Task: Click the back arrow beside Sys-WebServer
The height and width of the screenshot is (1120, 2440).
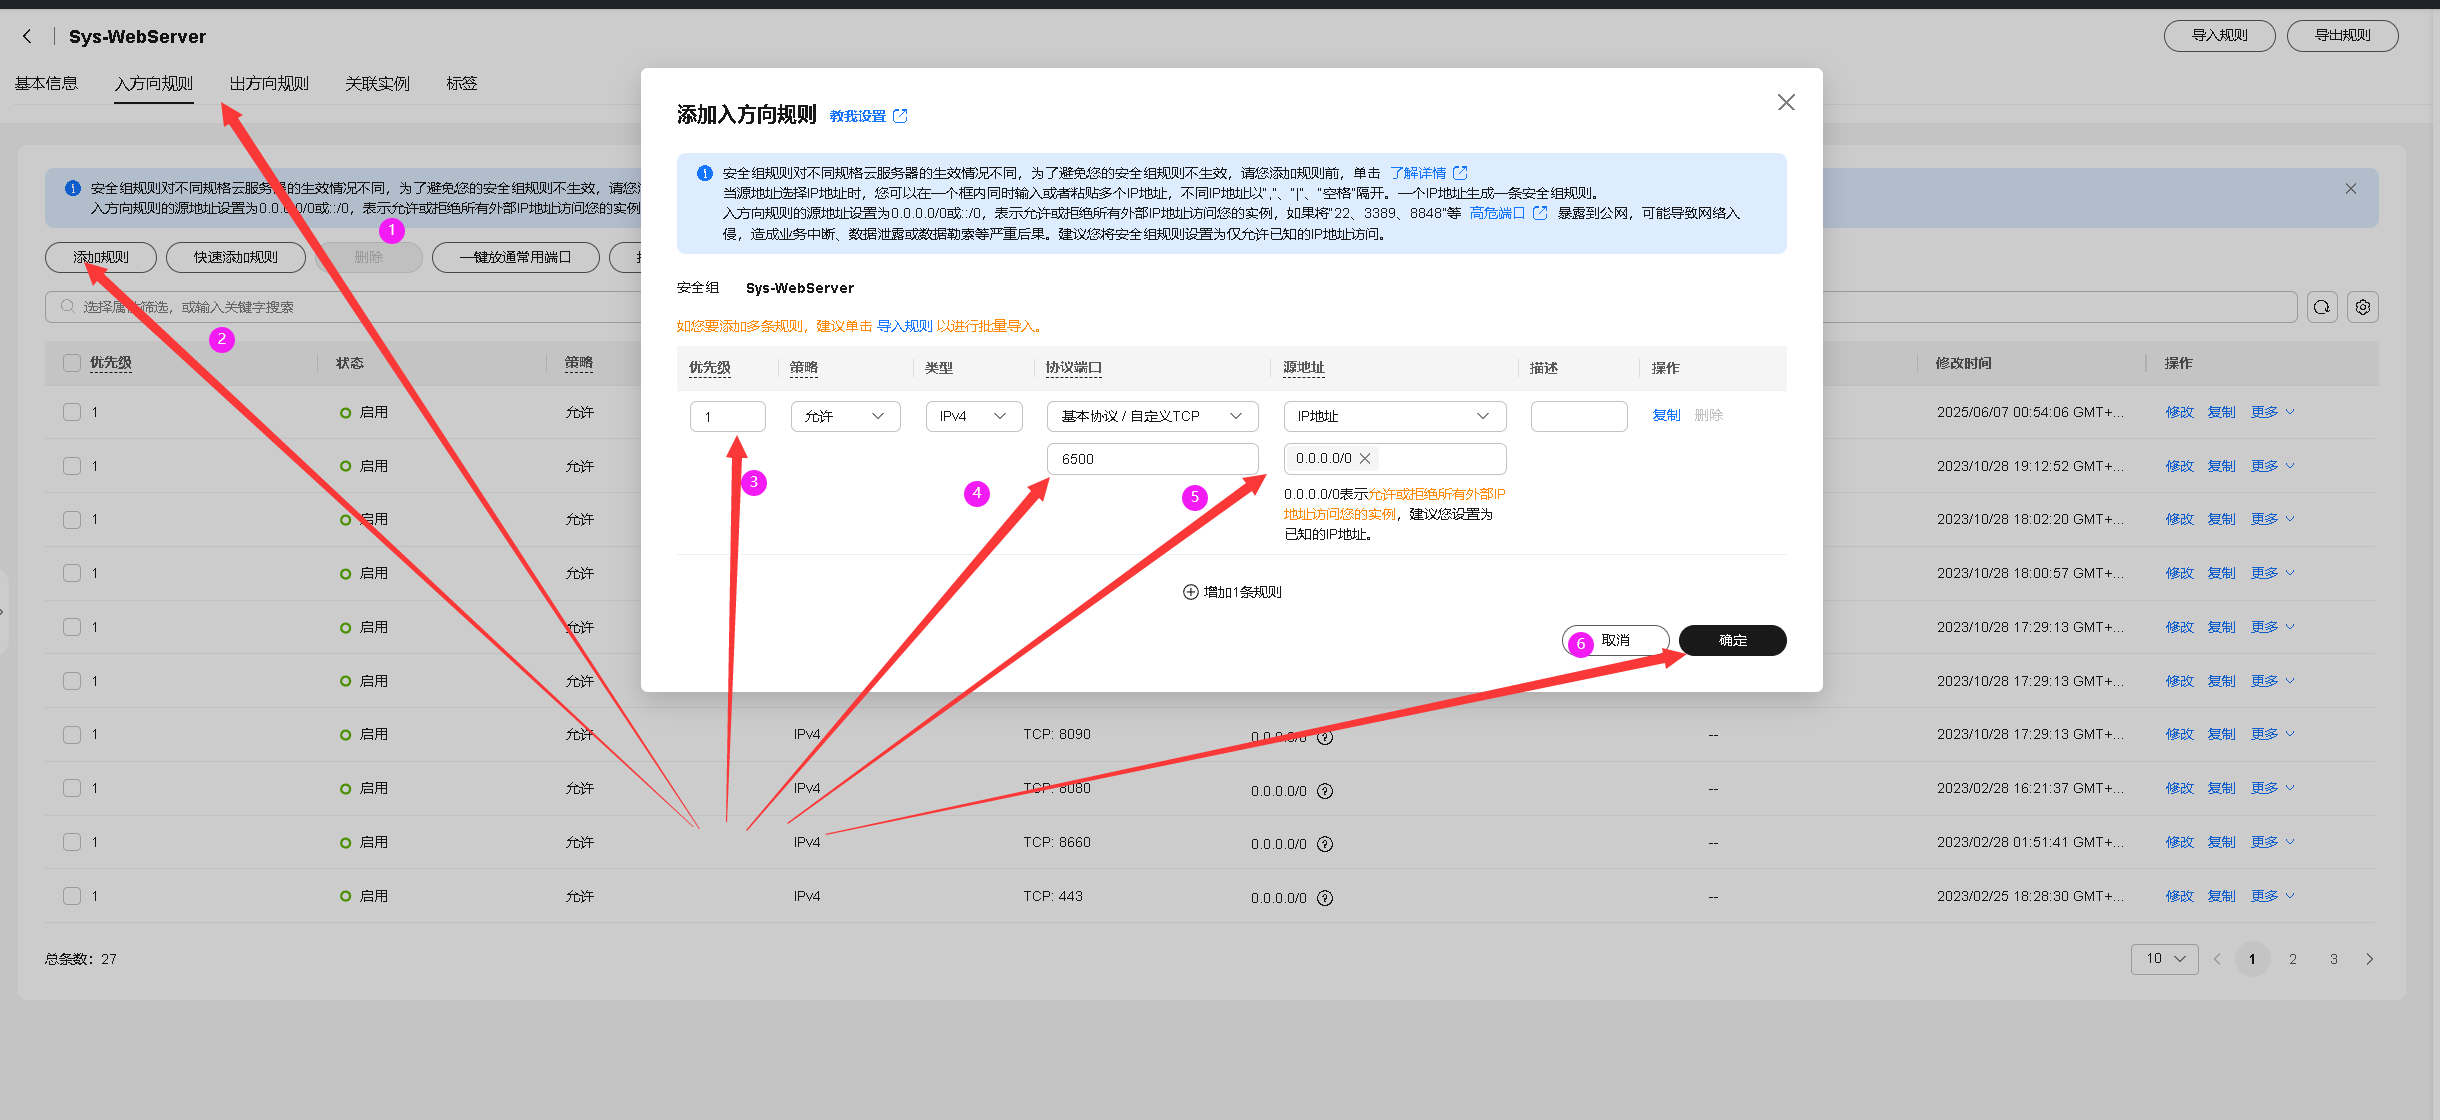Action: (27, 37)
